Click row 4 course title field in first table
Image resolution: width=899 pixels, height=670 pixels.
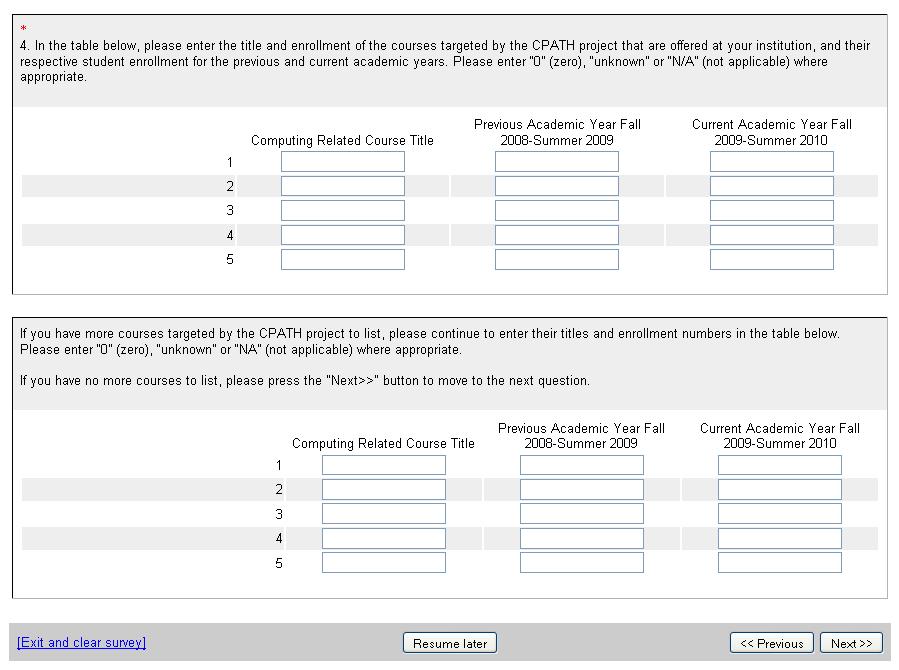coord(342,235)
